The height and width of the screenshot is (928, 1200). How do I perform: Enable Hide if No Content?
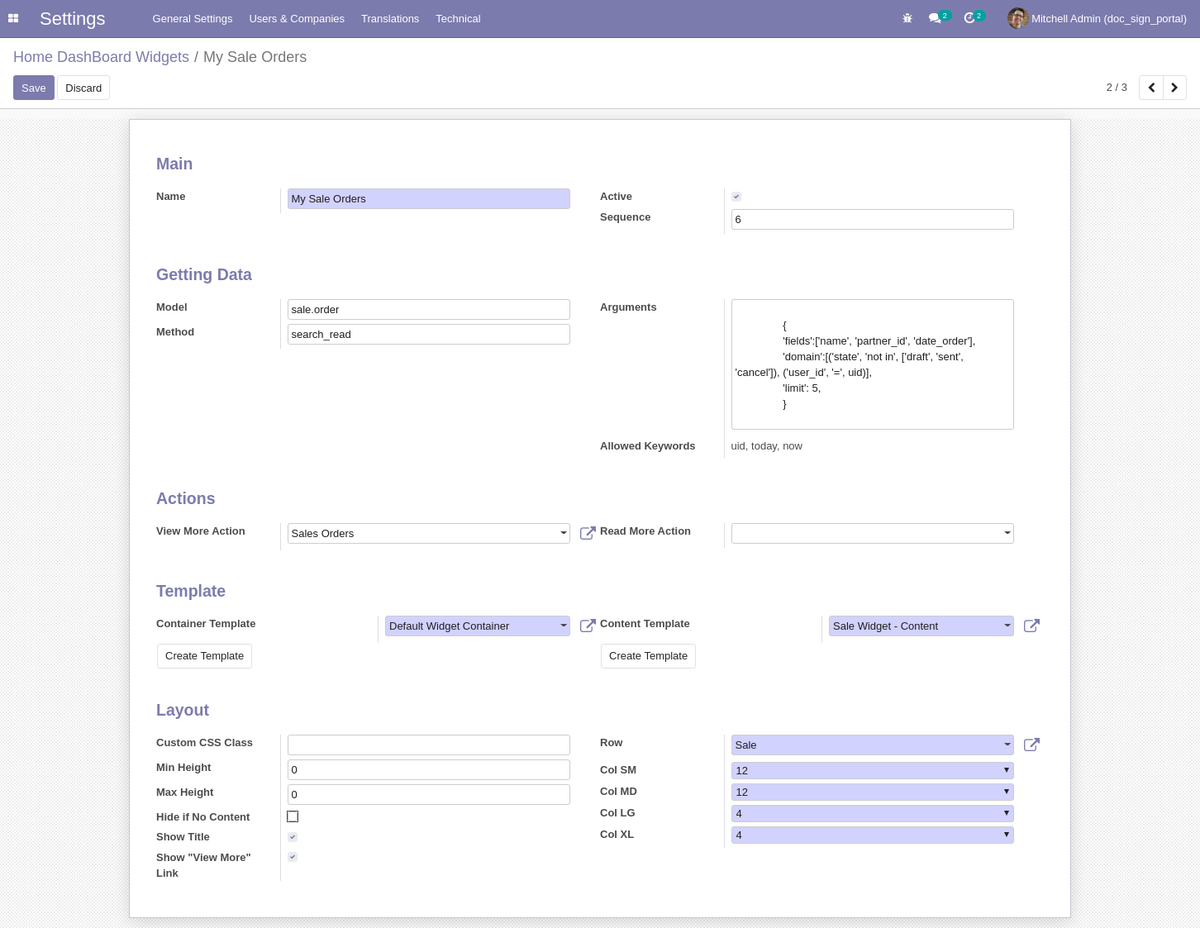292,816
